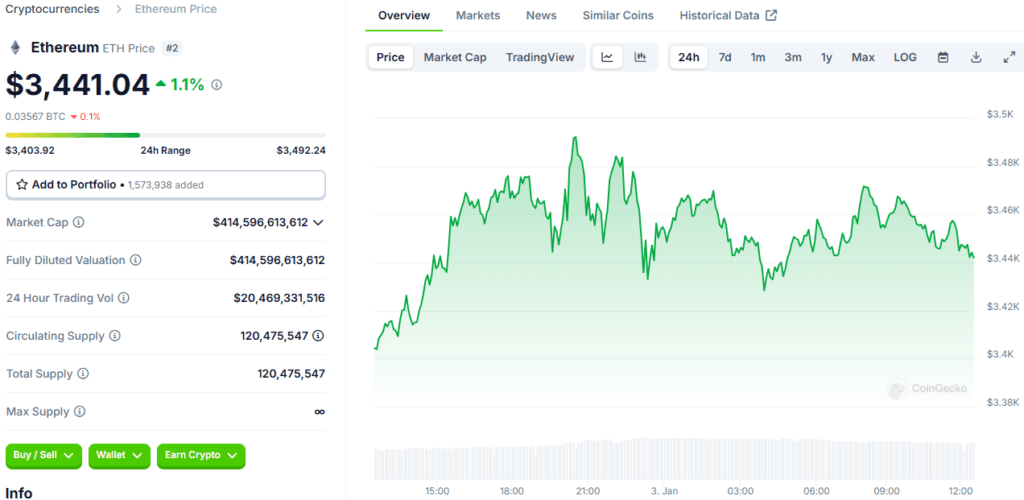Select Price chart view
Image resolution: width=1024 pixels, height=500 pixels.
coord(391,57)
